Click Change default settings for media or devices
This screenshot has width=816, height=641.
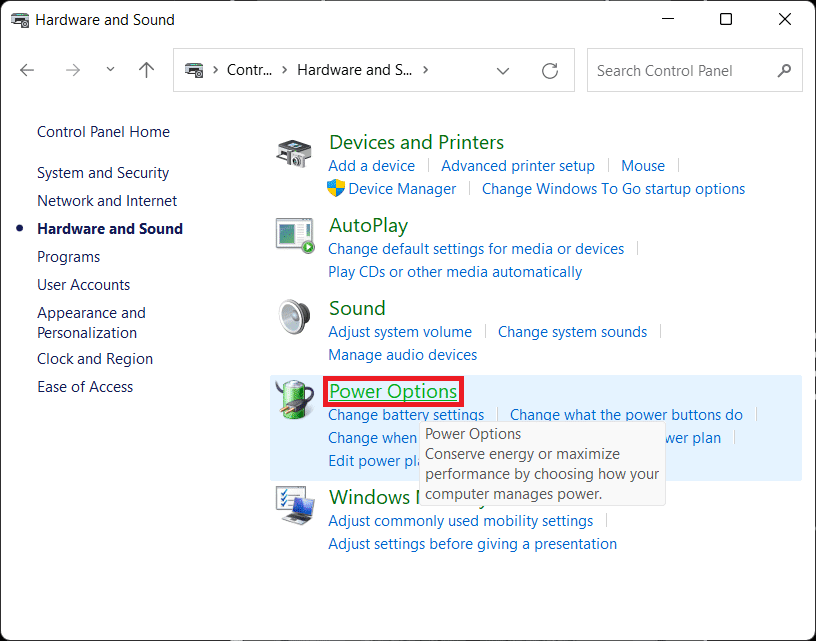(x=476, y=249)
